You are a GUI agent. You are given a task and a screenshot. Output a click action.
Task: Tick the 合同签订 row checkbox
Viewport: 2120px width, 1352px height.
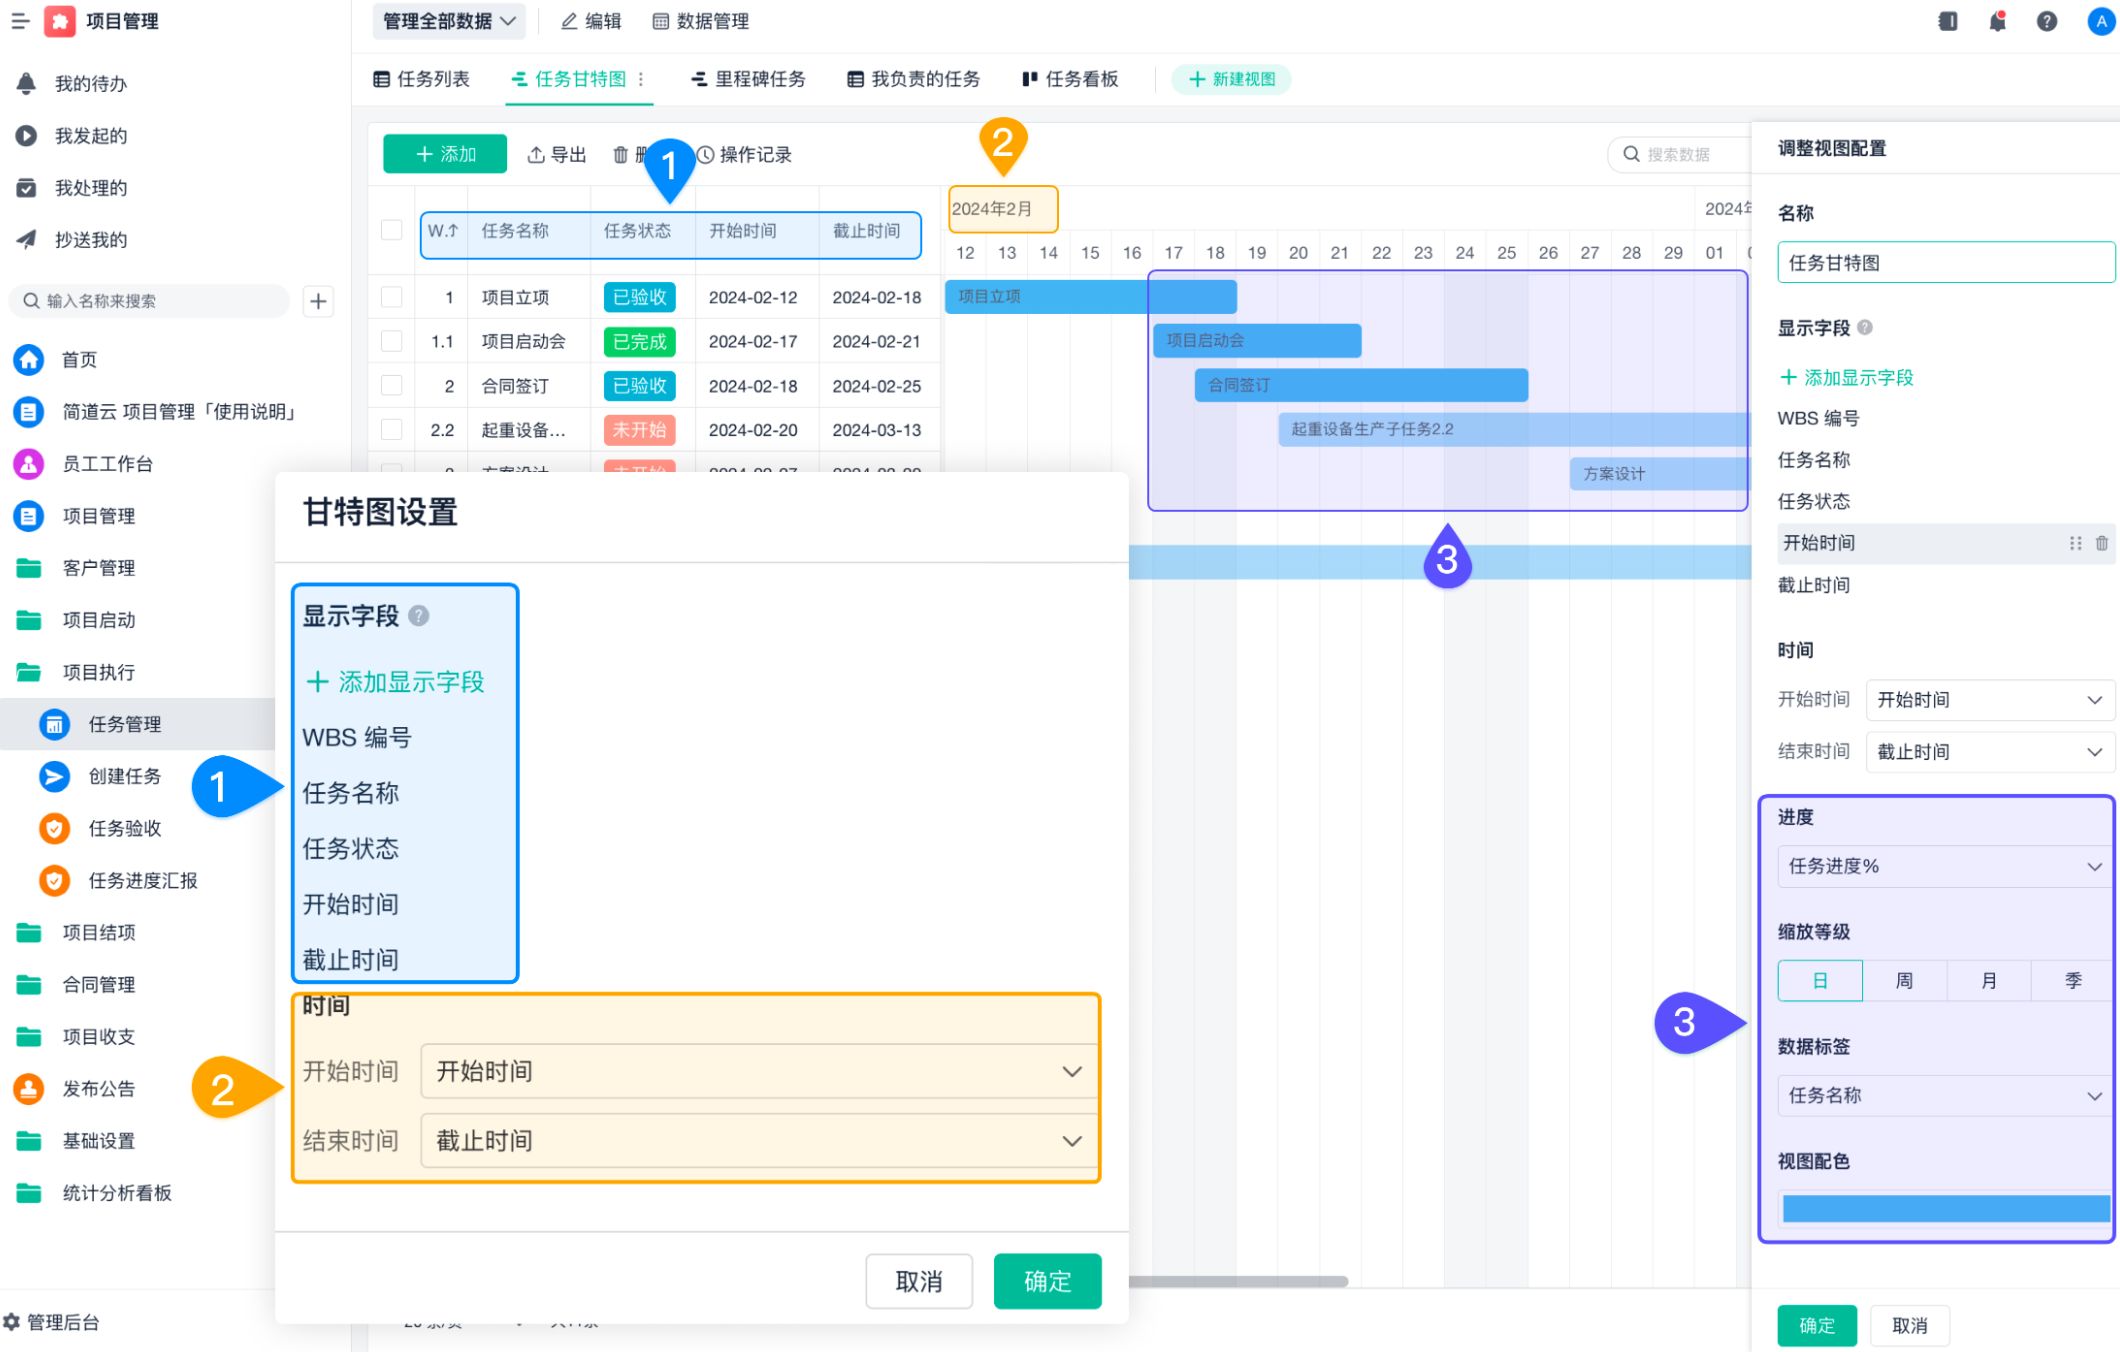[x=392, y=385]
